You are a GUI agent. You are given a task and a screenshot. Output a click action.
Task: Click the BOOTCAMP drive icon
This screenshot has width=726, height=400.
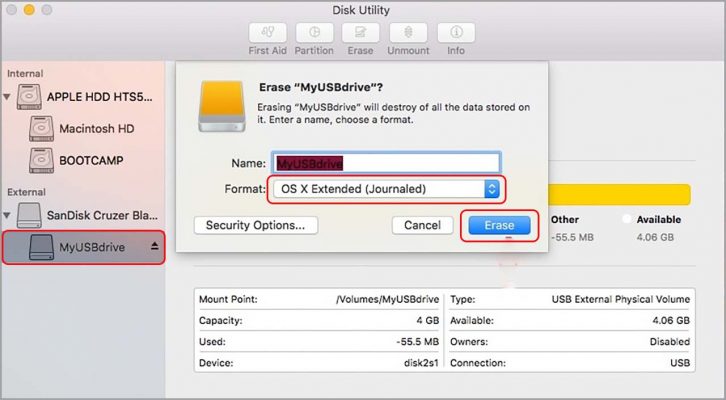click(41, 161)
